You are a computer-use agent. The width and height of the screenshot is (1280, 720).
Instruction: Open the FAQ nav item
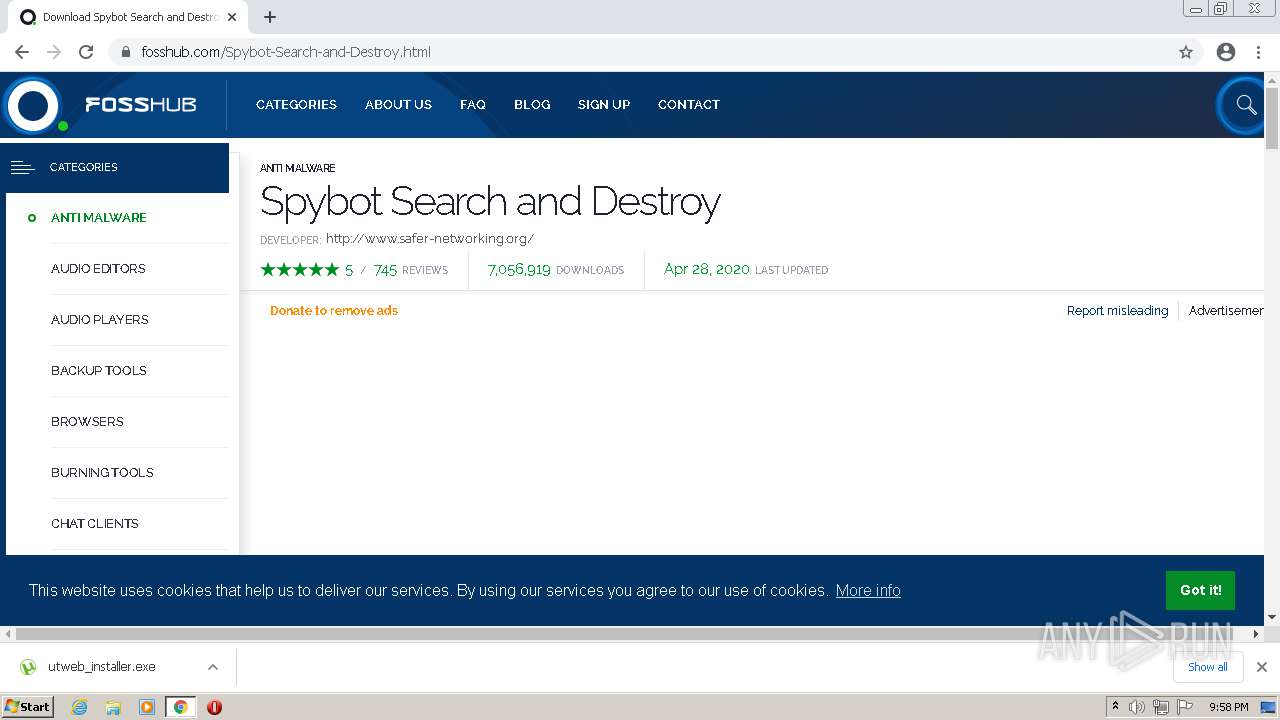[473, 105]
